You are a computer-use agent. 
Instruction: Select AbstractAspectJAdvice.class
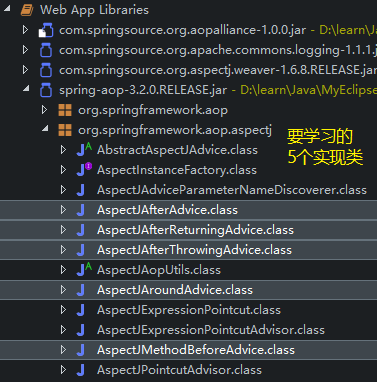[177, 150]
